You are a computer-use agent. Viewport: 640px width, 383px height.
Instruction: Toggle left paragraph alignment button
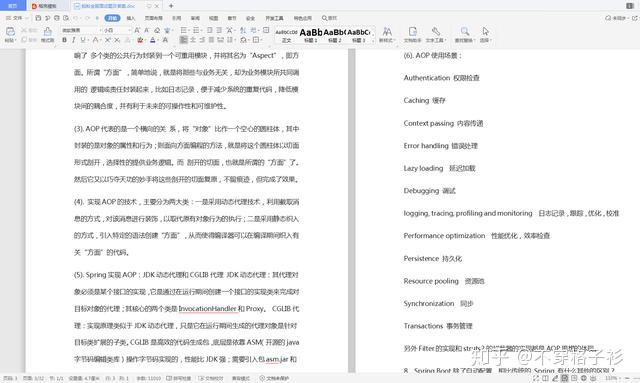pyautogui.click(x=184, y=40)
